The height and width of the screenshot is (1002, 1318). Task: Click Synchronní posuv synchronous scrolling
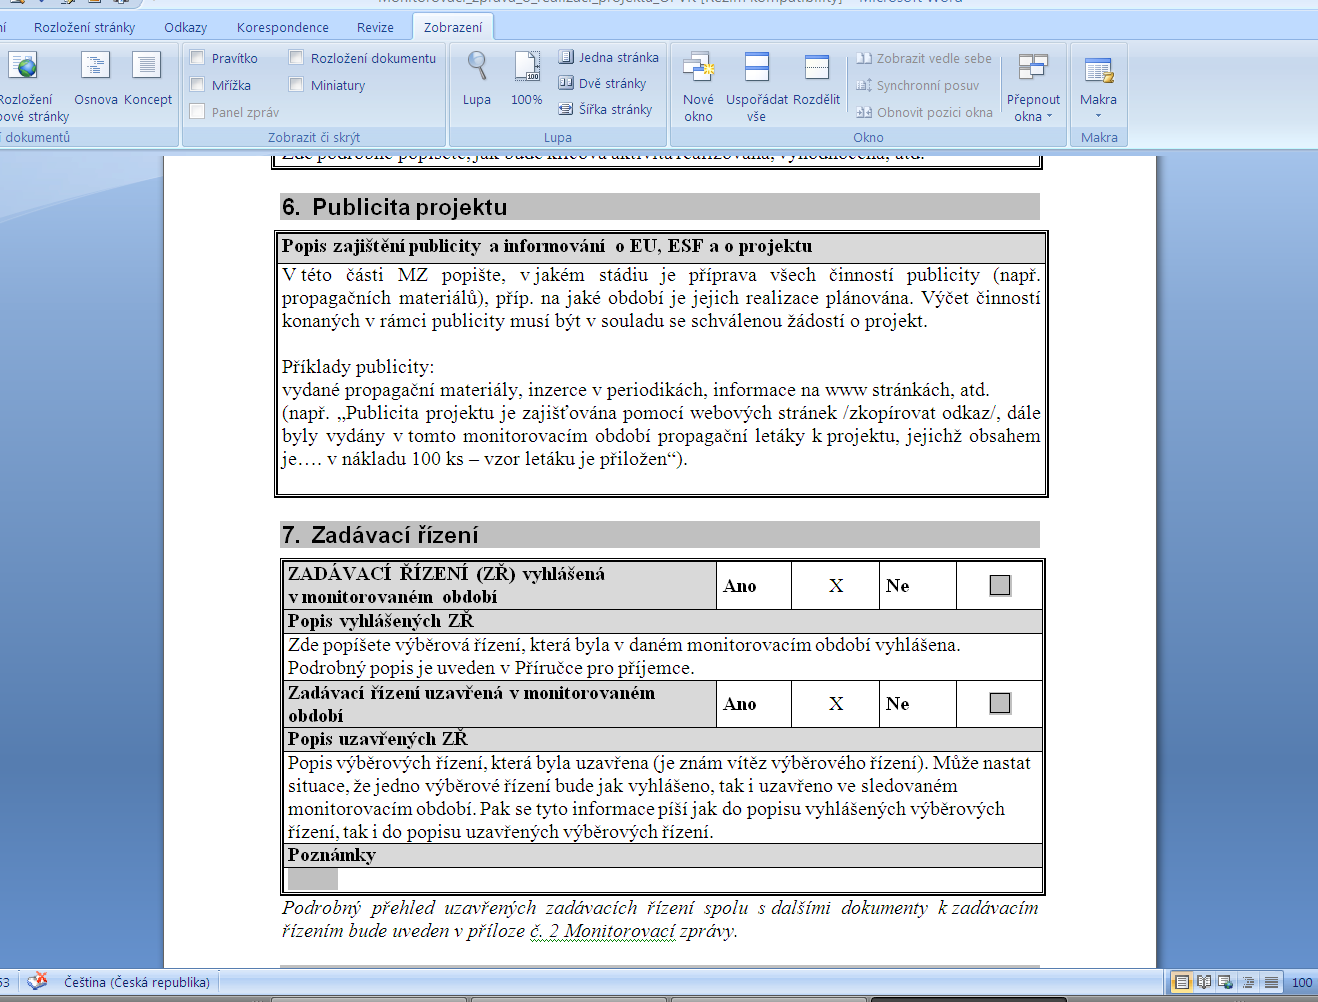click(917, 85)
